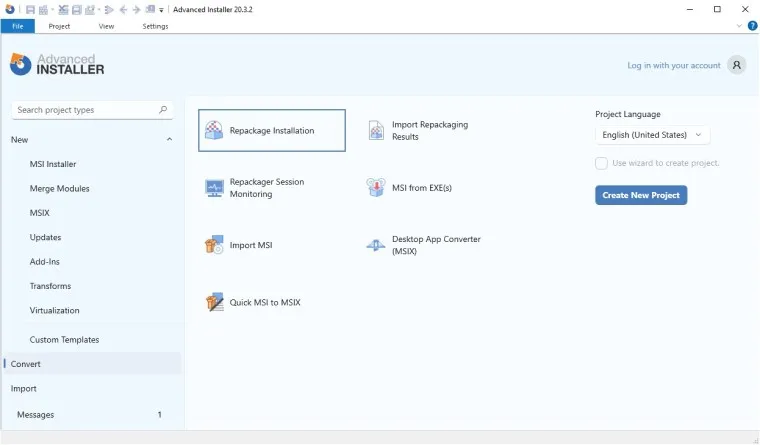This screenshot has height=445, width=760.
Task: Collapse the New section chevron
Action: coord(169,140)
